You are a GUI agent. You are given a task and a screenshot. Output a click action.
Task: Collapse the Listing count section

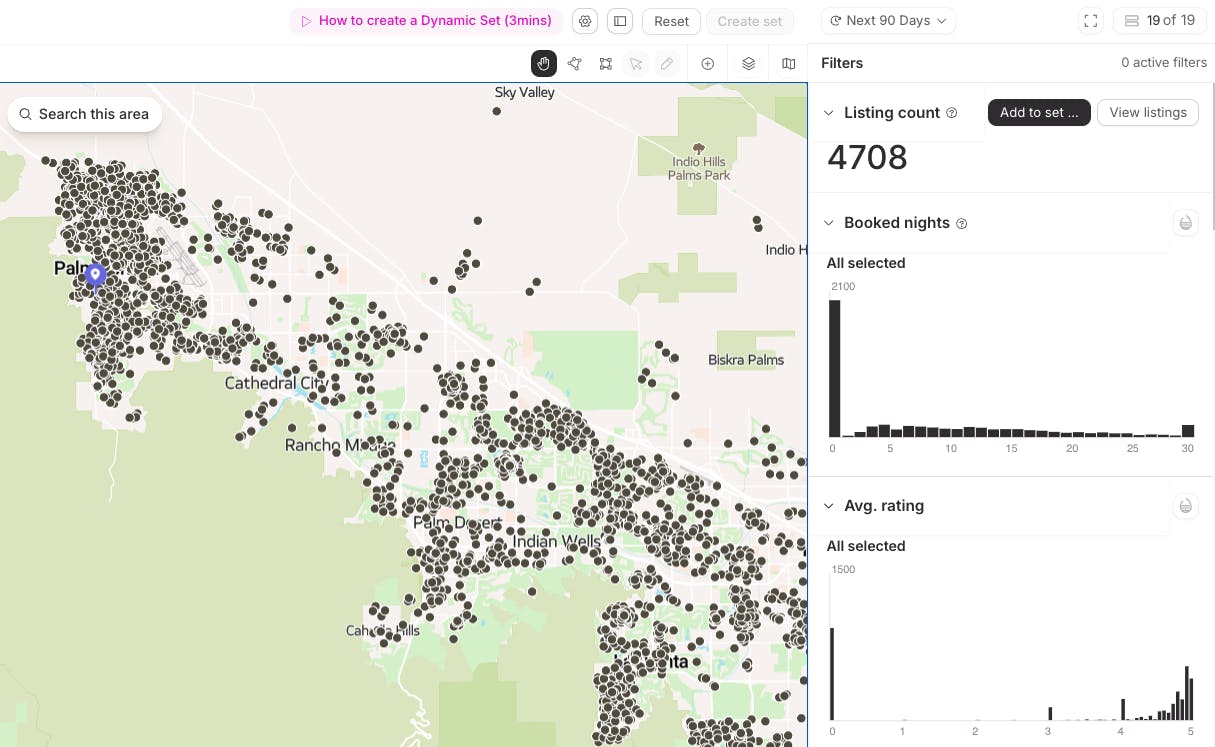coord(828,113)
